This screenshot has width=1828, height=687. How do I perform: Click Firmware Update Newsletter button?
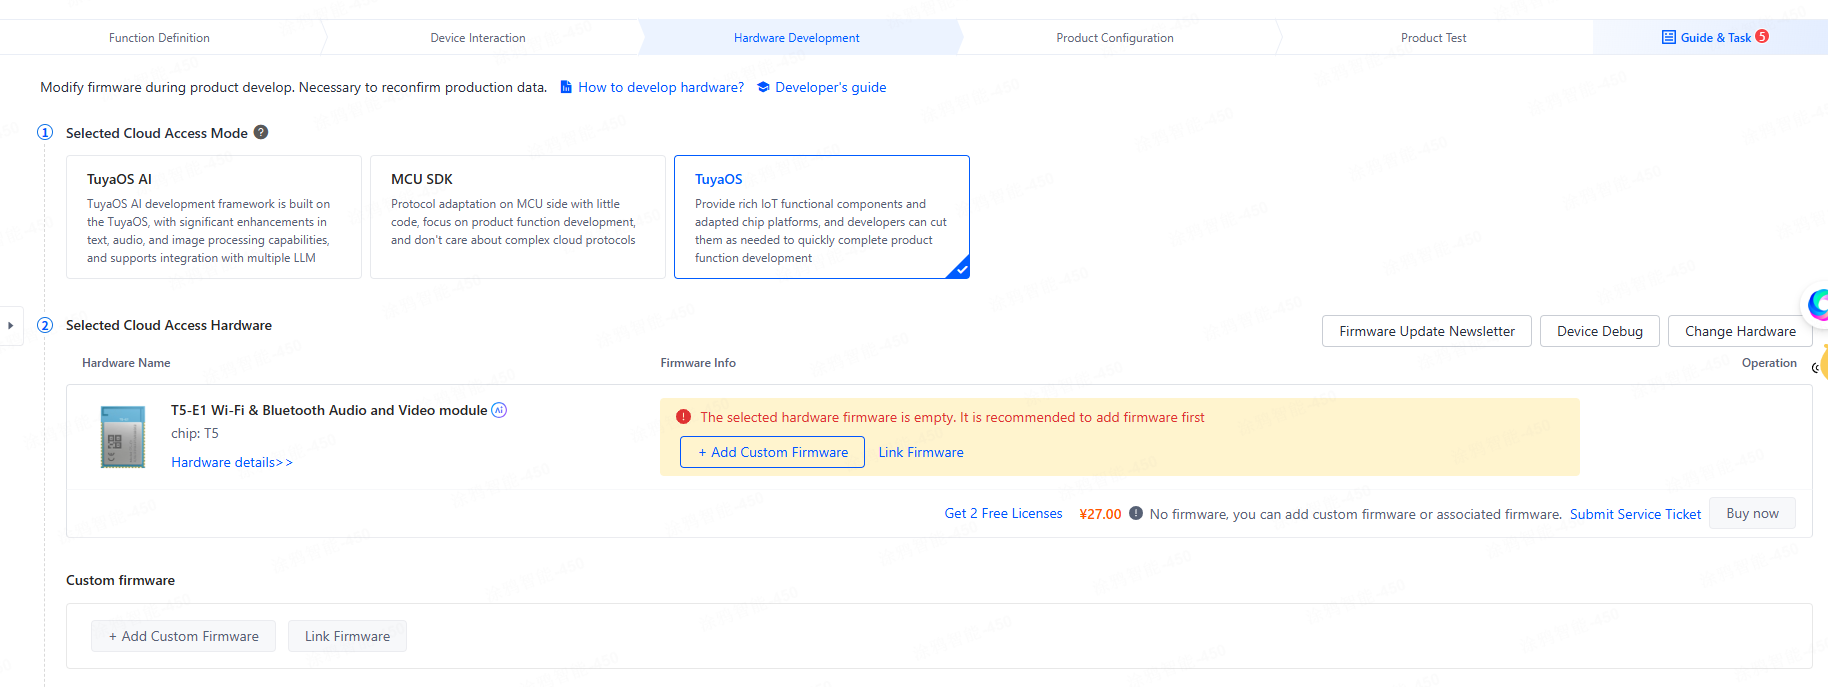click(1427, 331)
